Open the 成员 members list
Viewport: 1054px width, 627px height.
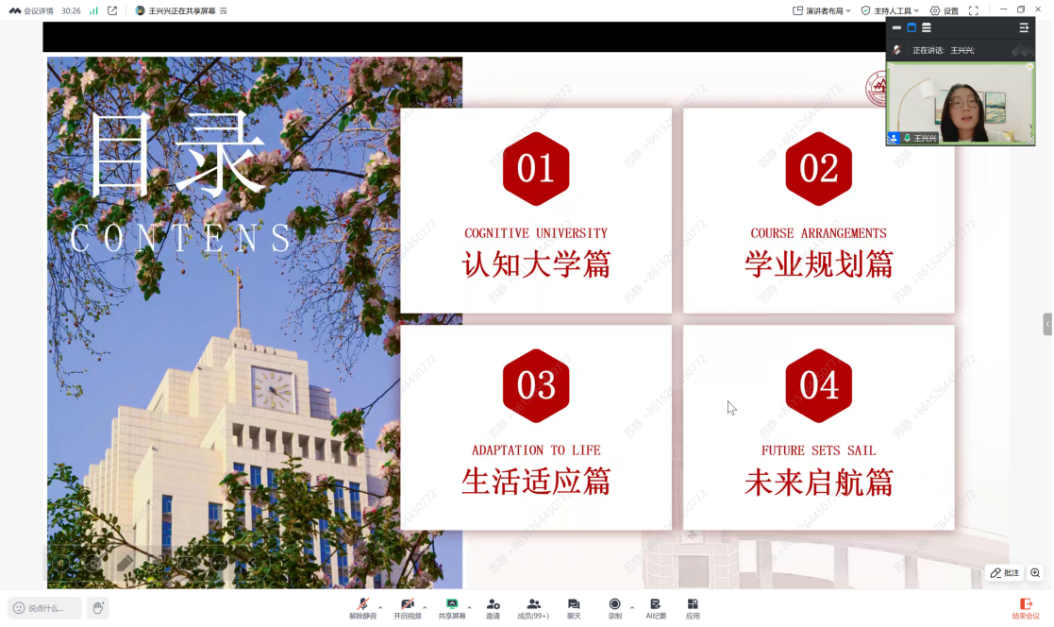[533, 606]
